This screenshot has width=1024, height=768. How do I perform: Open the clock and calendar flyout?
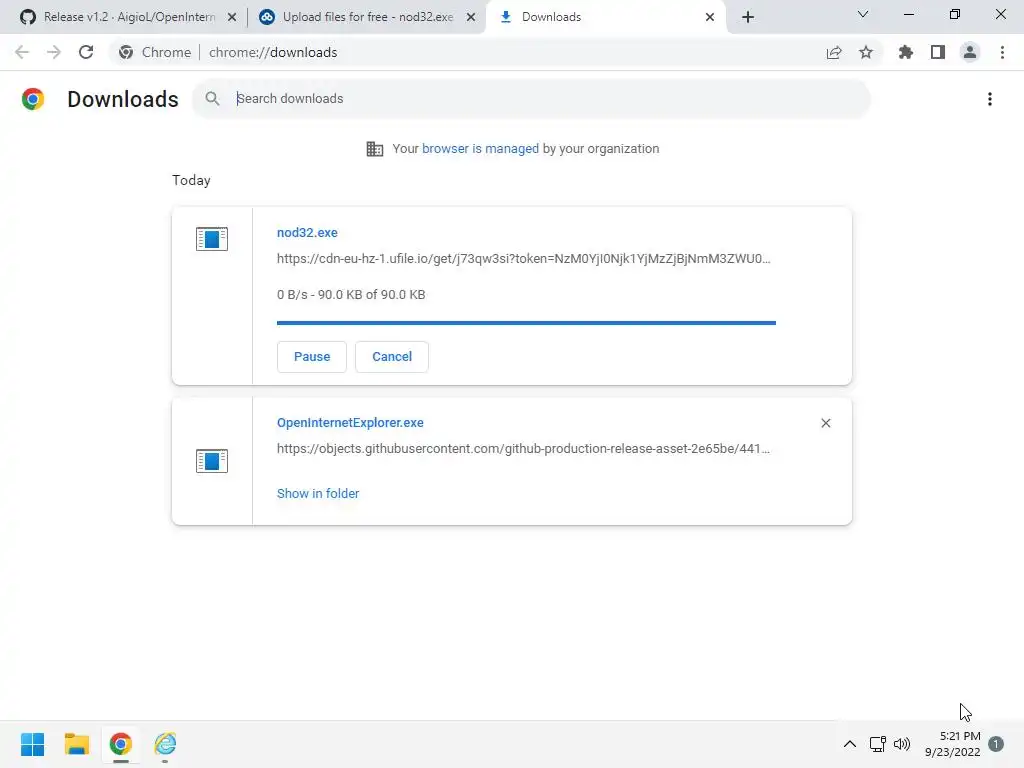952,744
